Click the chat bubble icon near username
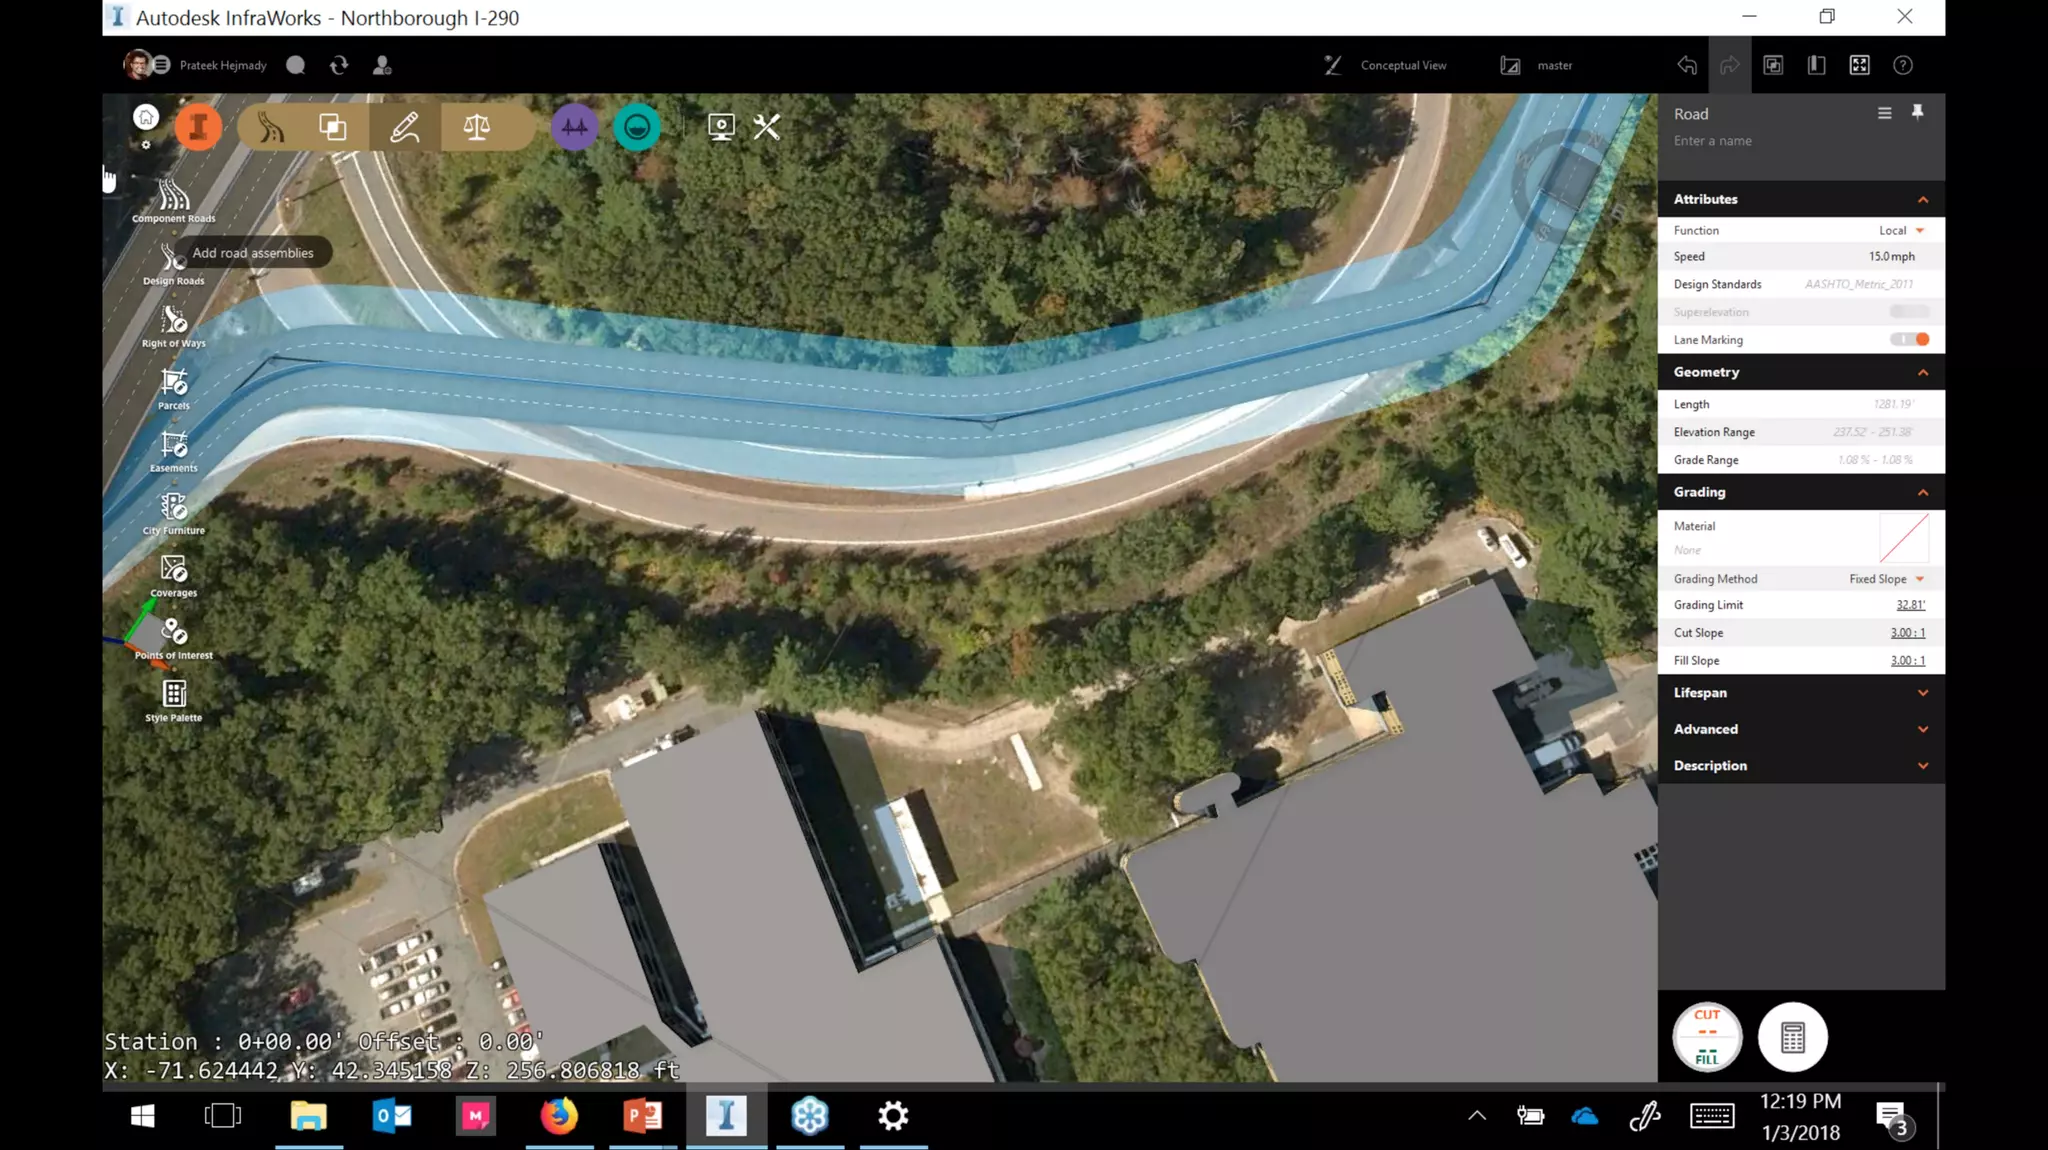This screenshot has width=2048, height=1150. tap(295, 65)
